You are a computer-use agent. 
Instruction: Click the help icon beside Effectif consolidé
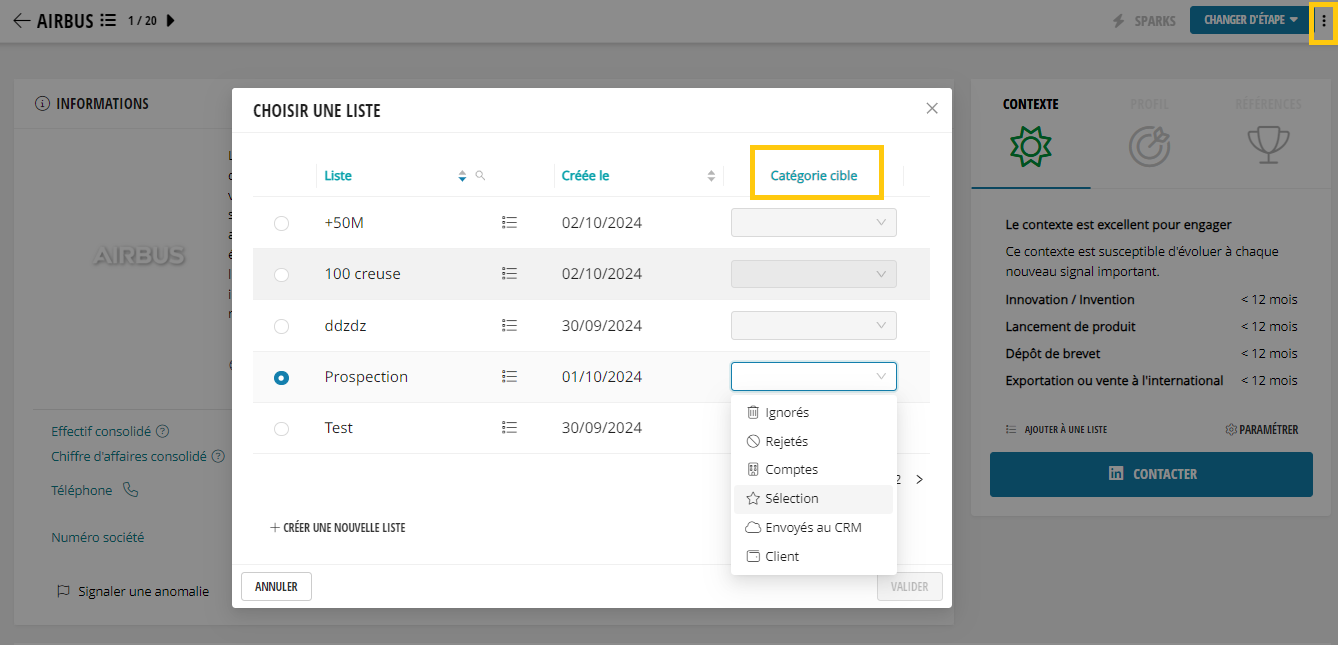(x=162, y=431)
